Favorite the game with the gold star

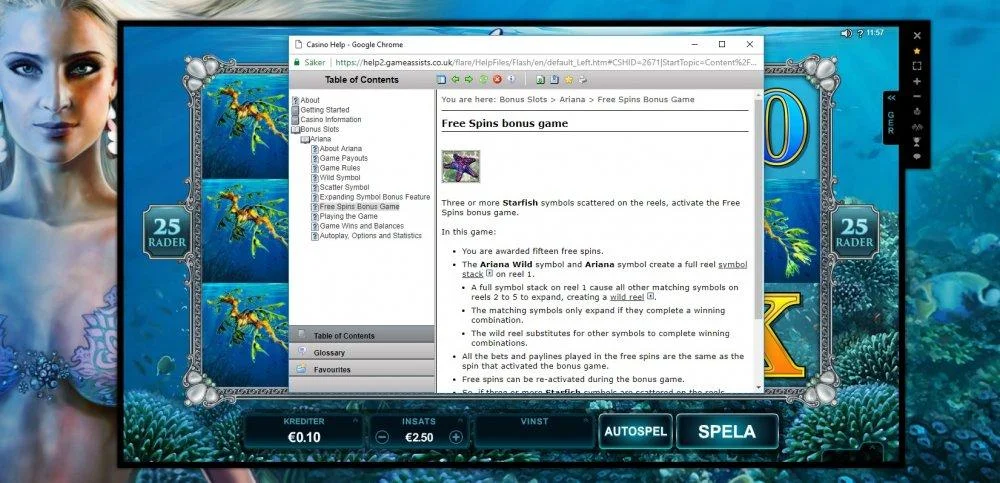917,50
